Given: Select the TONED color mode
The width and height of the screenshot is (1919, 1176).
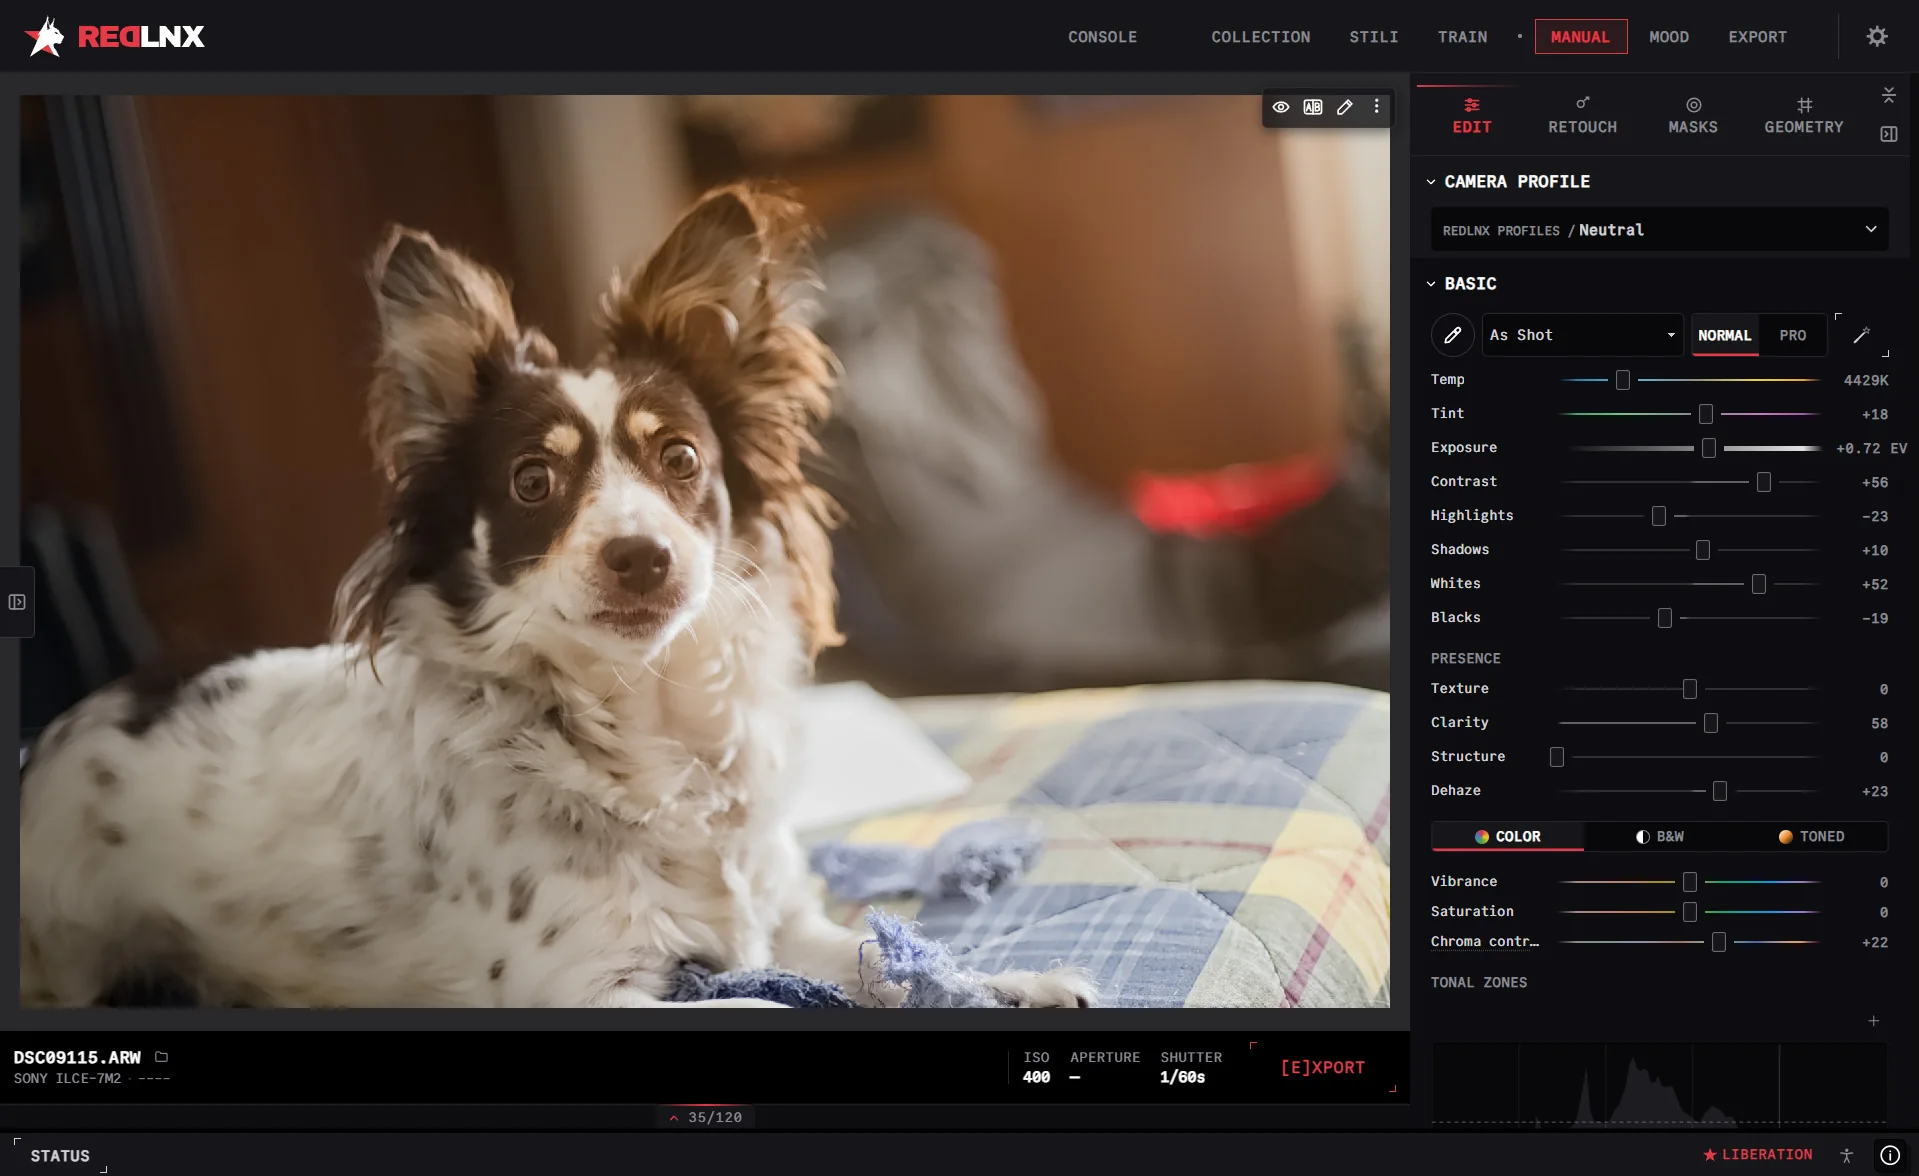Looking at the screenshot, I should click(x=1811, y=837).
